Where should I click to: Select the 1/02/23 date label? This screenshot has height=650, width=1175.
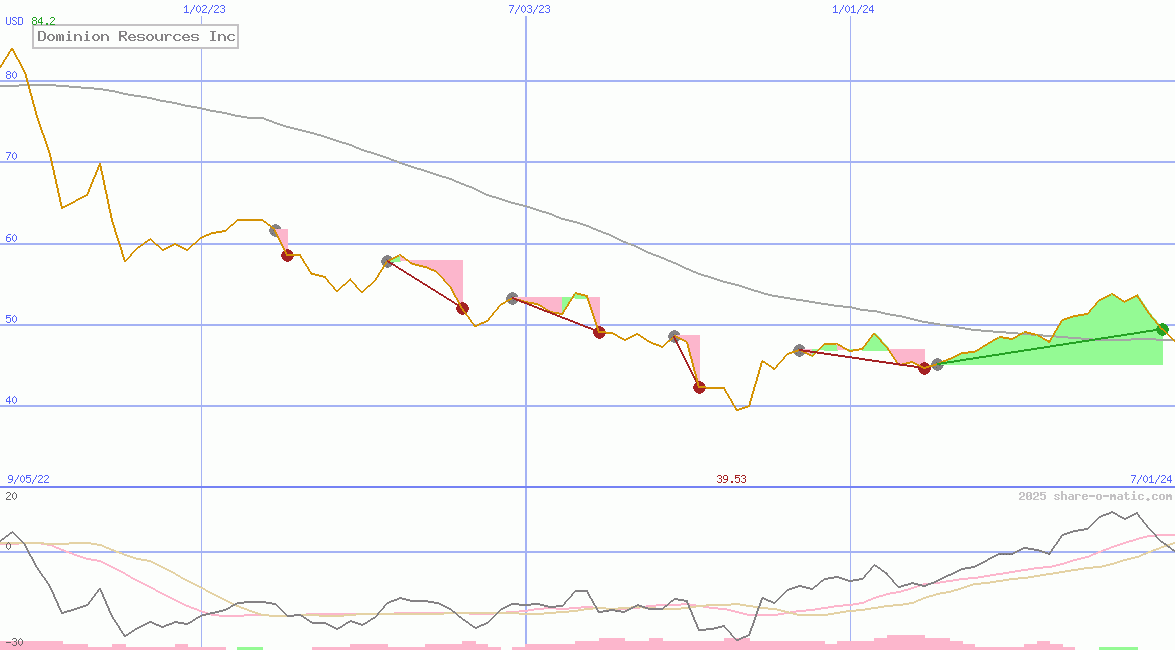(x=205, y=9)
